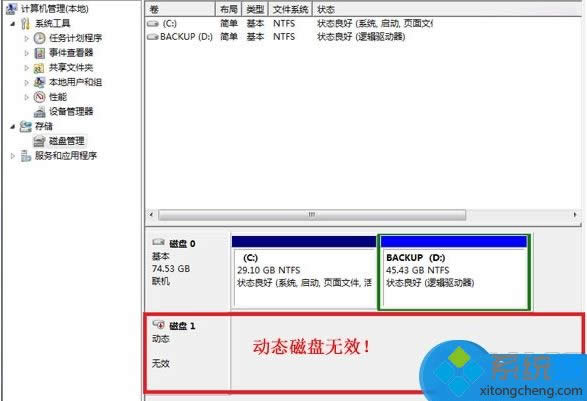Select 计算机管理(本地) tree label
Screen dimensions: 587x401
tap(55, 9)
